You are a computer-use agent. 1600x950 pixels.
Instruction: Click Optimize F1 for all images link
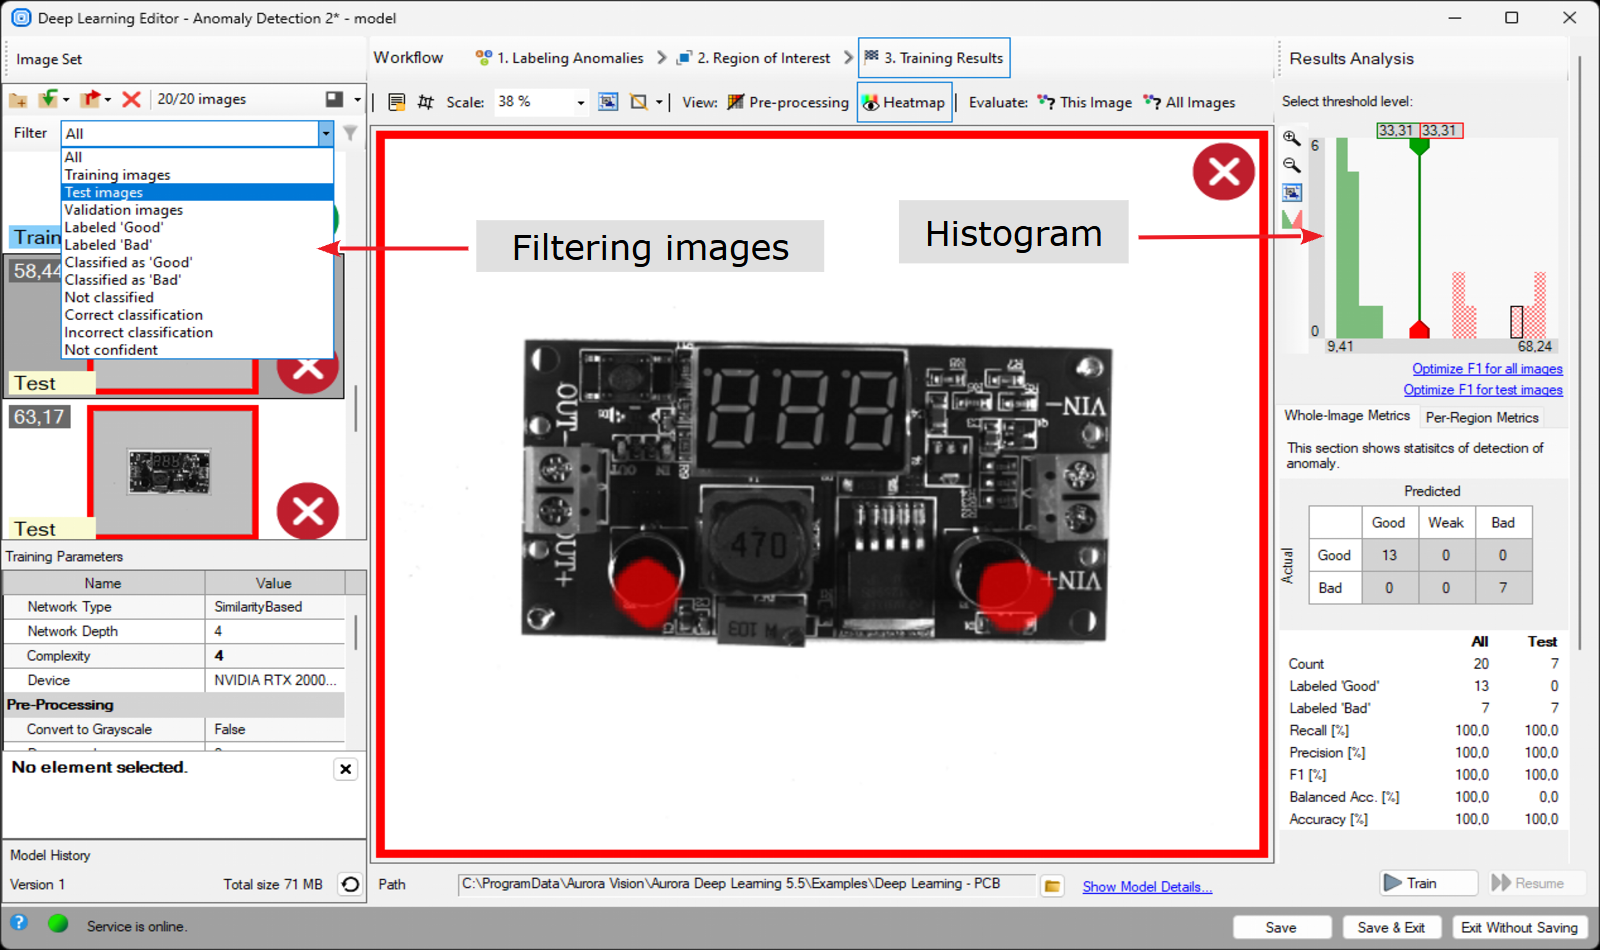[x=1486, y=369]
